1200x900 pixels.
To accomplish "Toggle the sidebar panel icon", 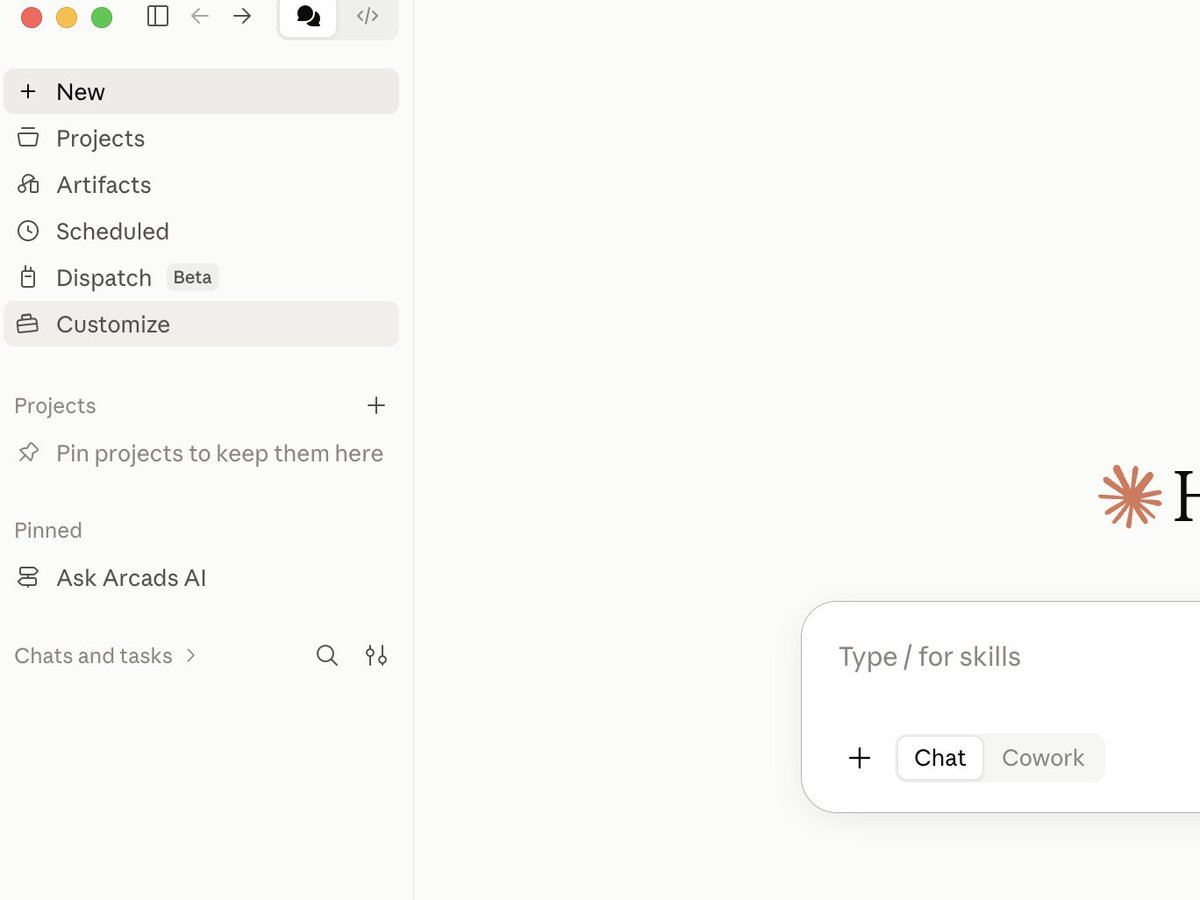I will (158, 16).
